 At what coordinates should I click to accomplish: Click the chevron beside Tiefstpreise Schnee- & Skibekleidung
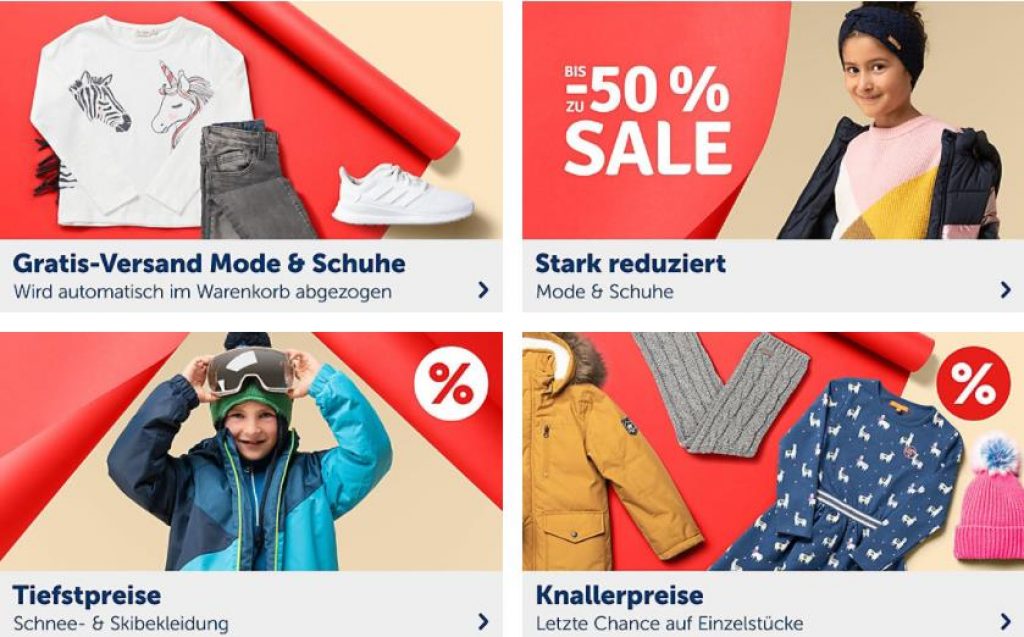[483, 621]
